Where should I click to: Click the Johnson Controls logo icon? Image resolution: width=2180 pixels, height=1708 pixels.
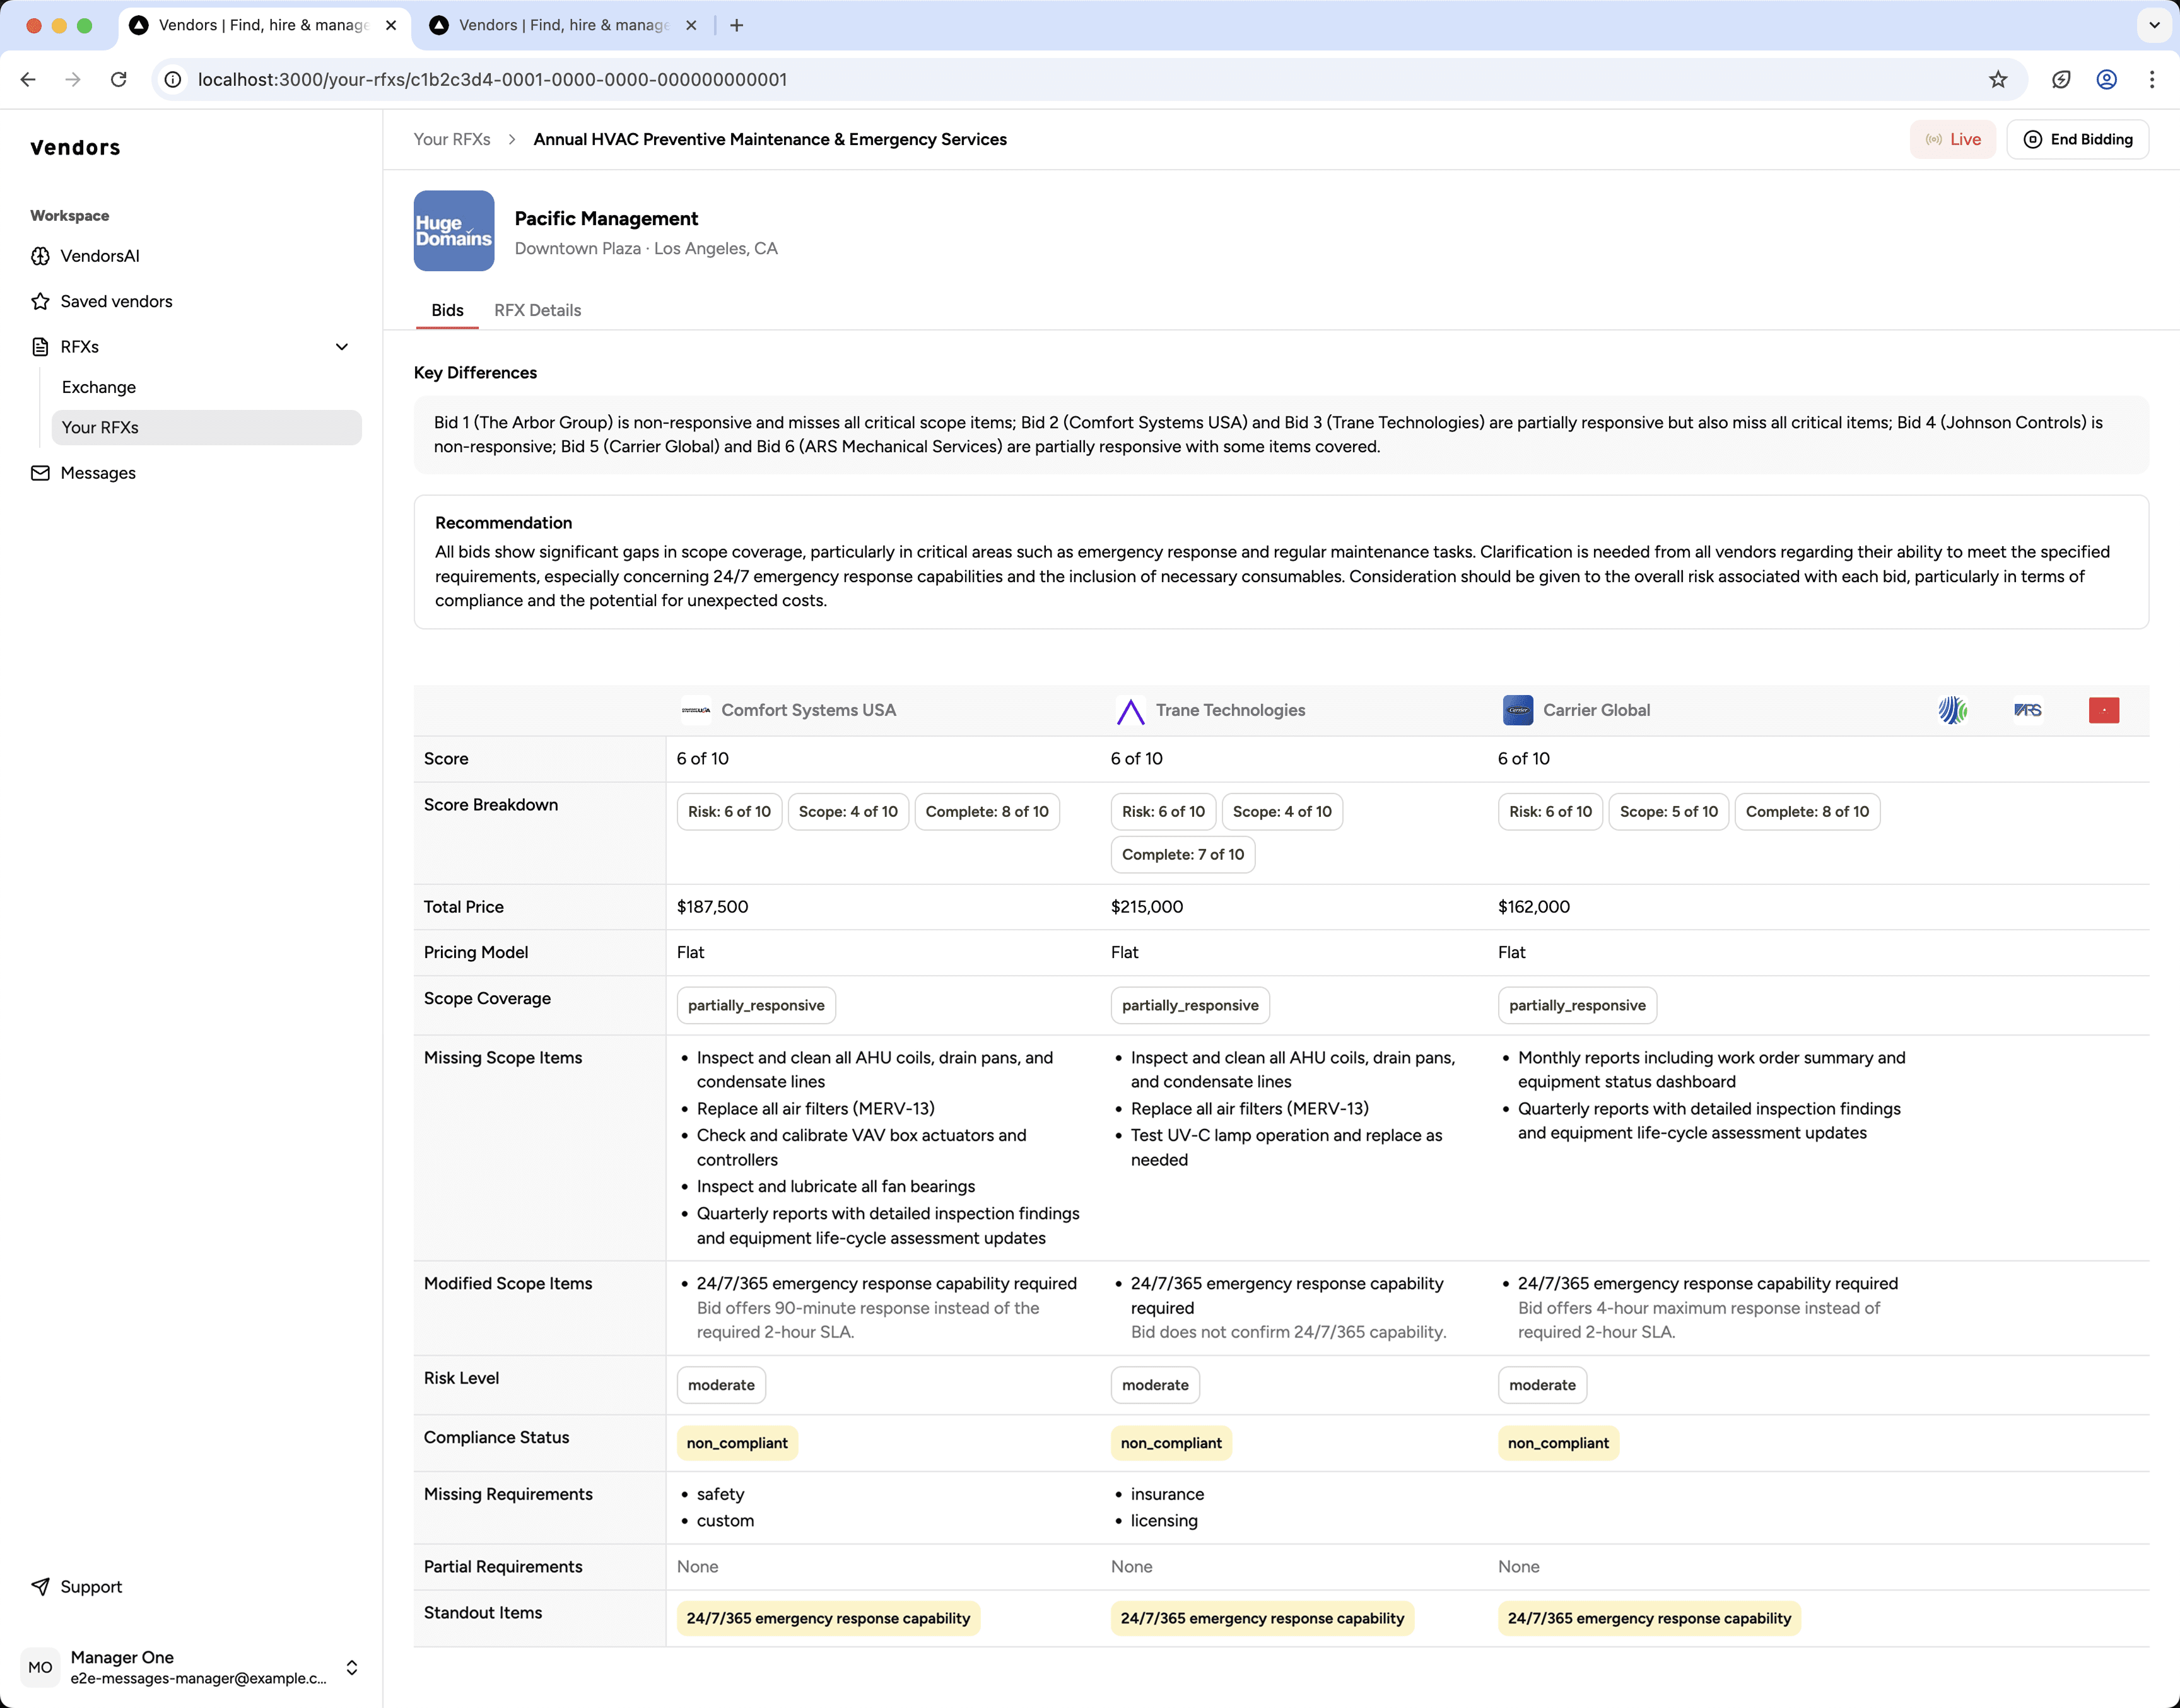pos(1952,710)
